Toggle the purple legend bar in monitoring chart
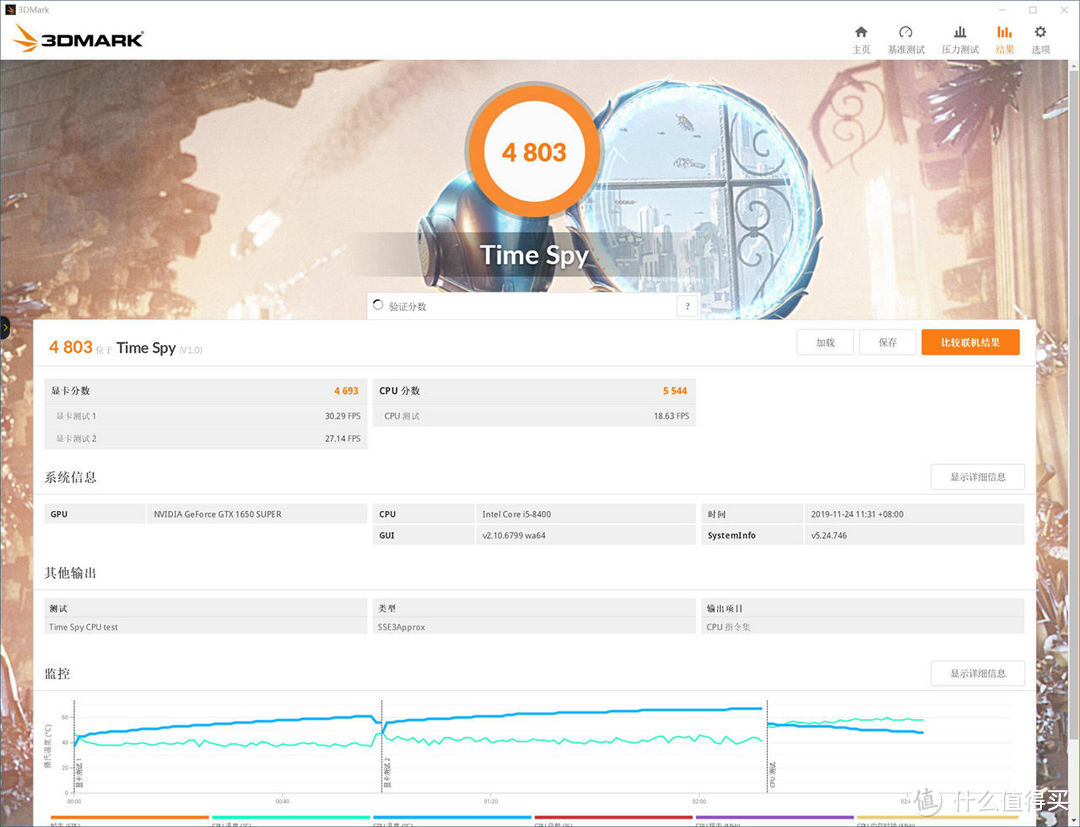The height and width of the screenshot is (827, 1080). pyautogui.click(x=774, y=817)
